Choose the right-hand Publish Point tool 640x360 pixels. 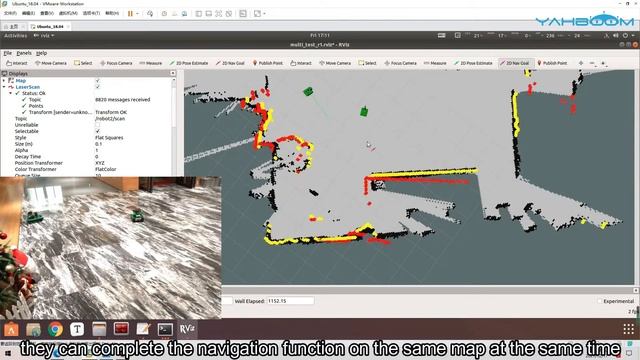click(552, 63)
